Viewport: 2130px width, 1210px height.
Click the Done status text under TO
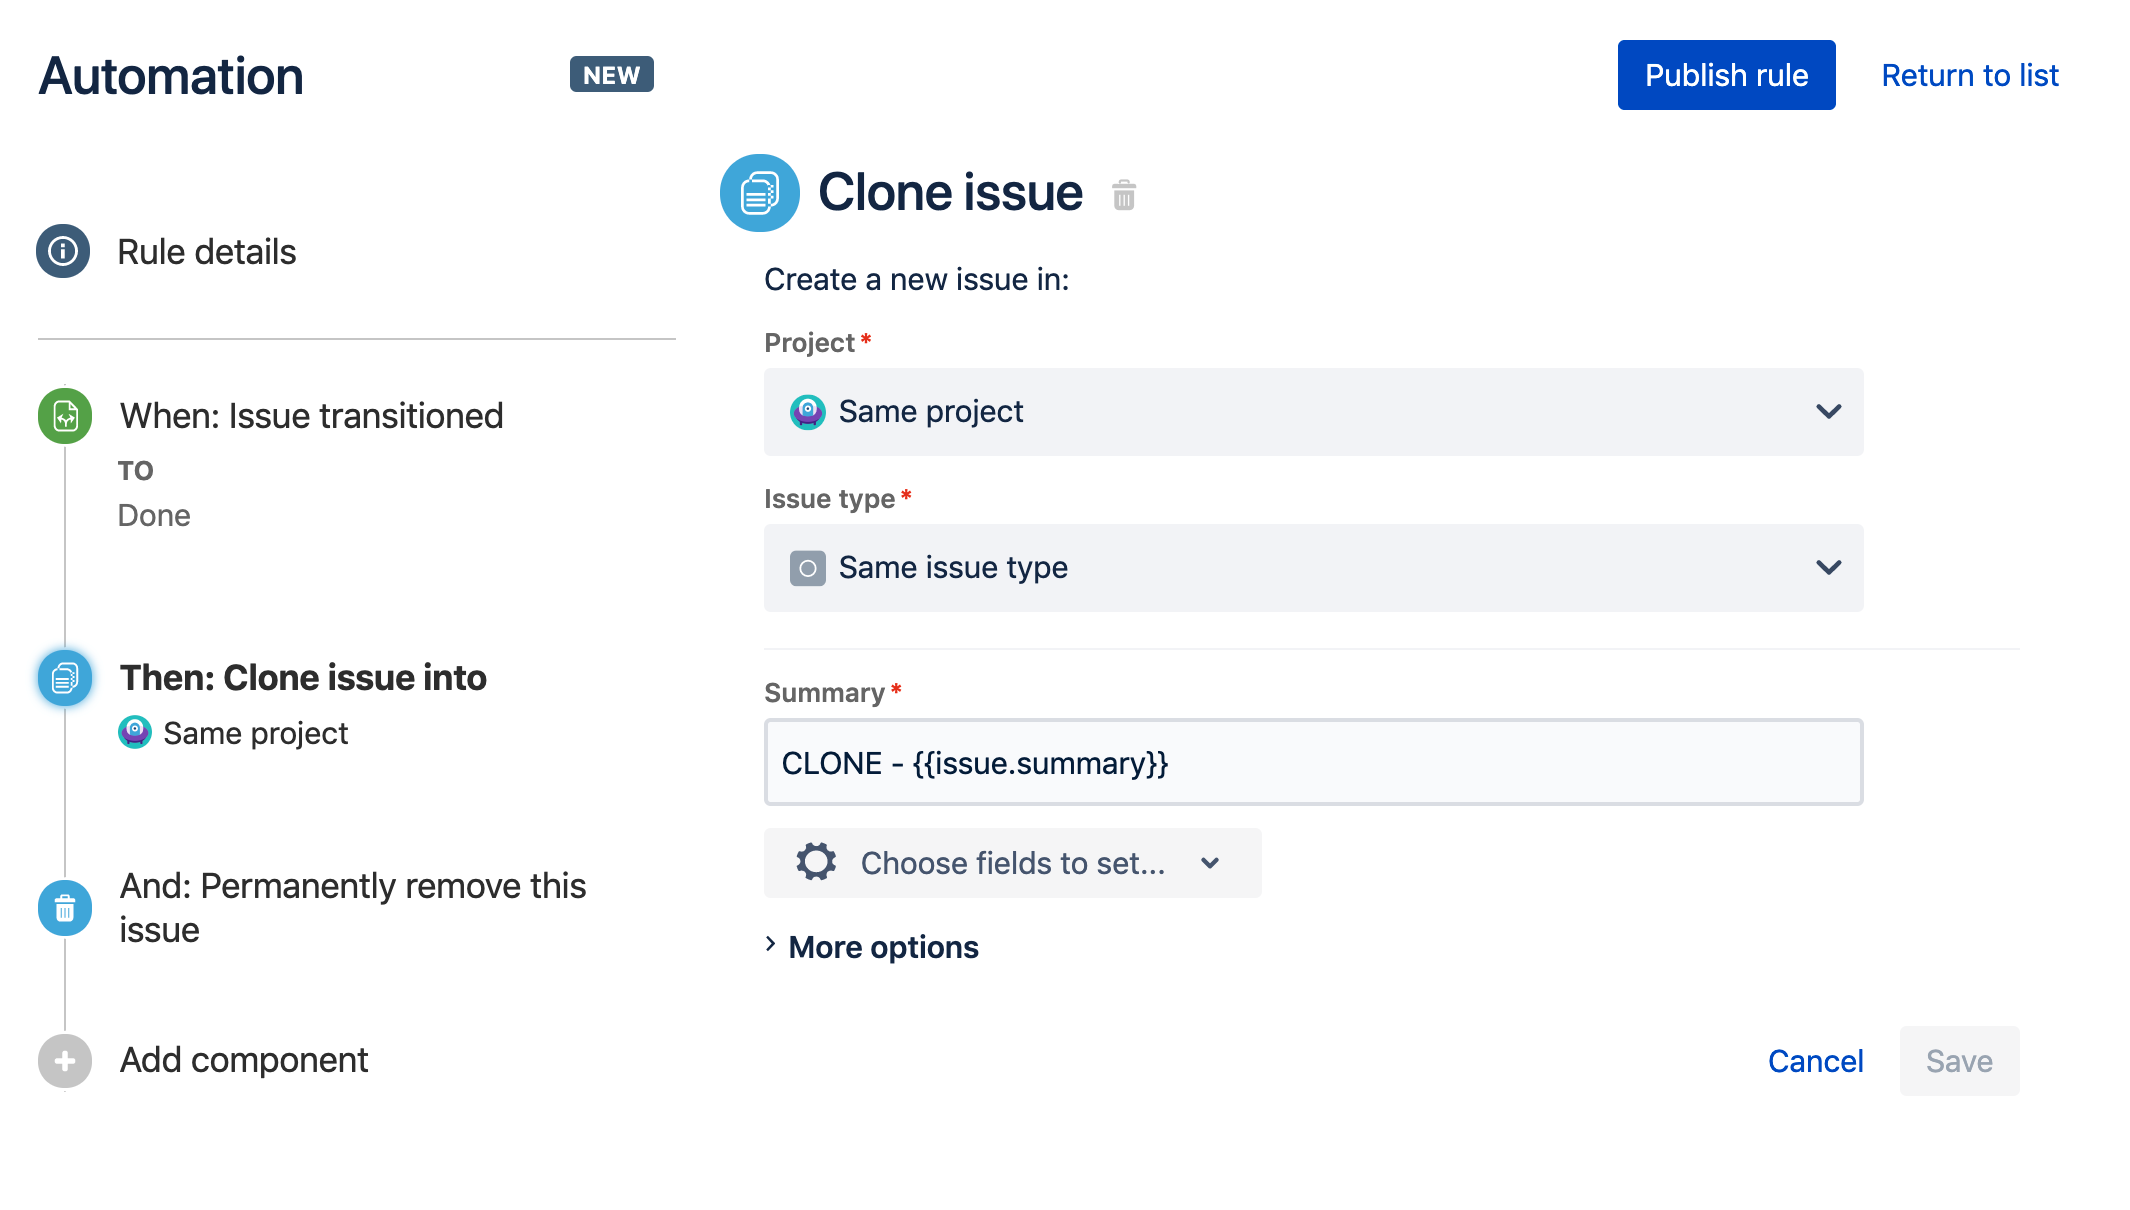[154, 515]
